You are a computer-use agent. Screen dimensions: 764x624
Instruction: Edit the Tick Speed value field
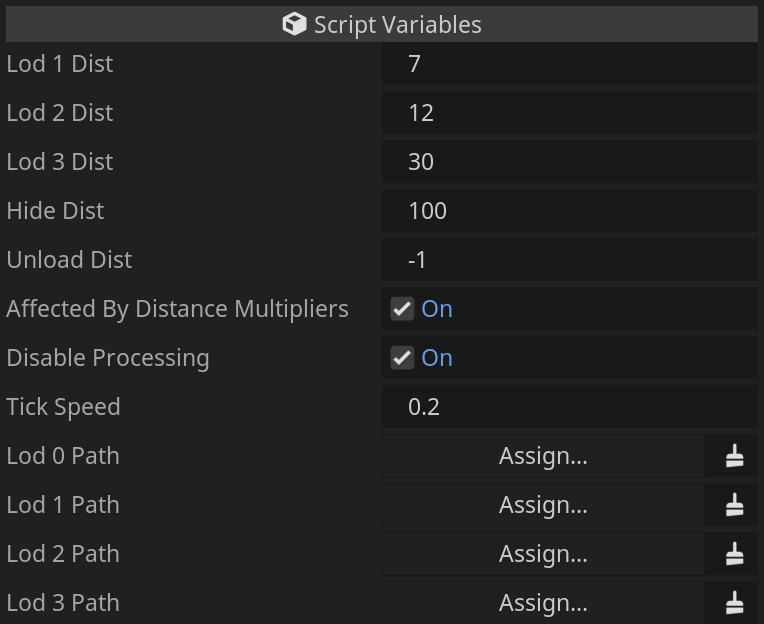[570, 407]
